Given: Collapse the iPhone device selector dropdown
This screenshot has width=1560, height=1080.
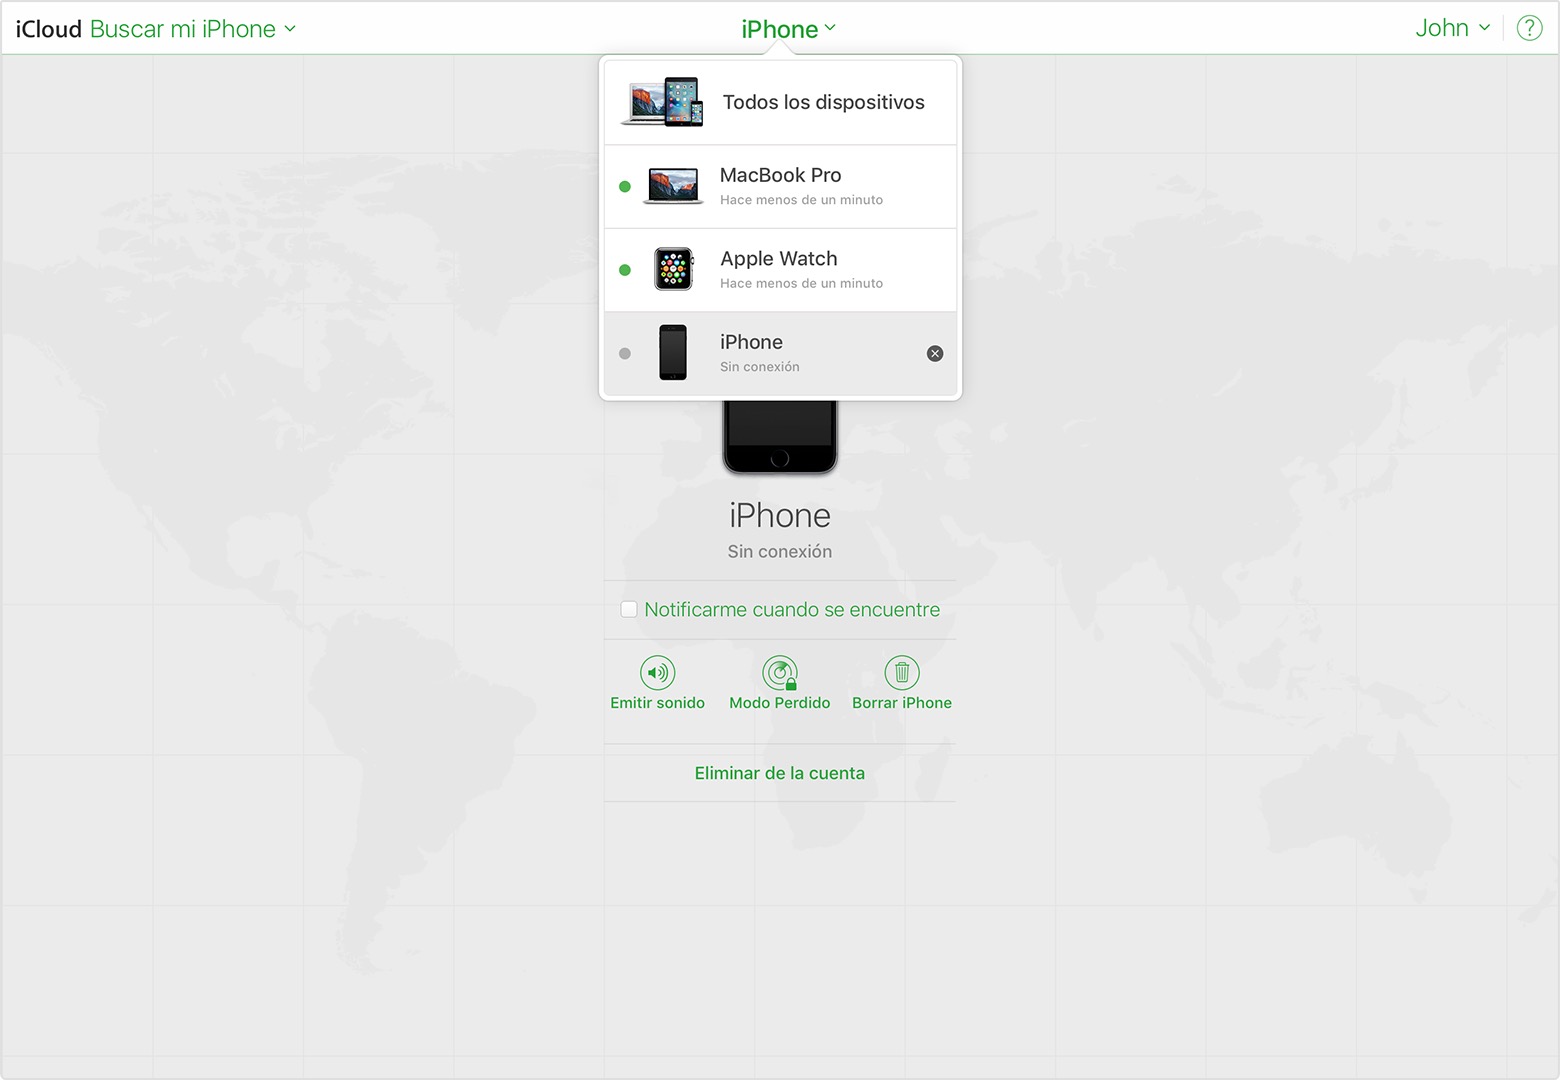Looking at the screenshot, I should coord(788,29).
